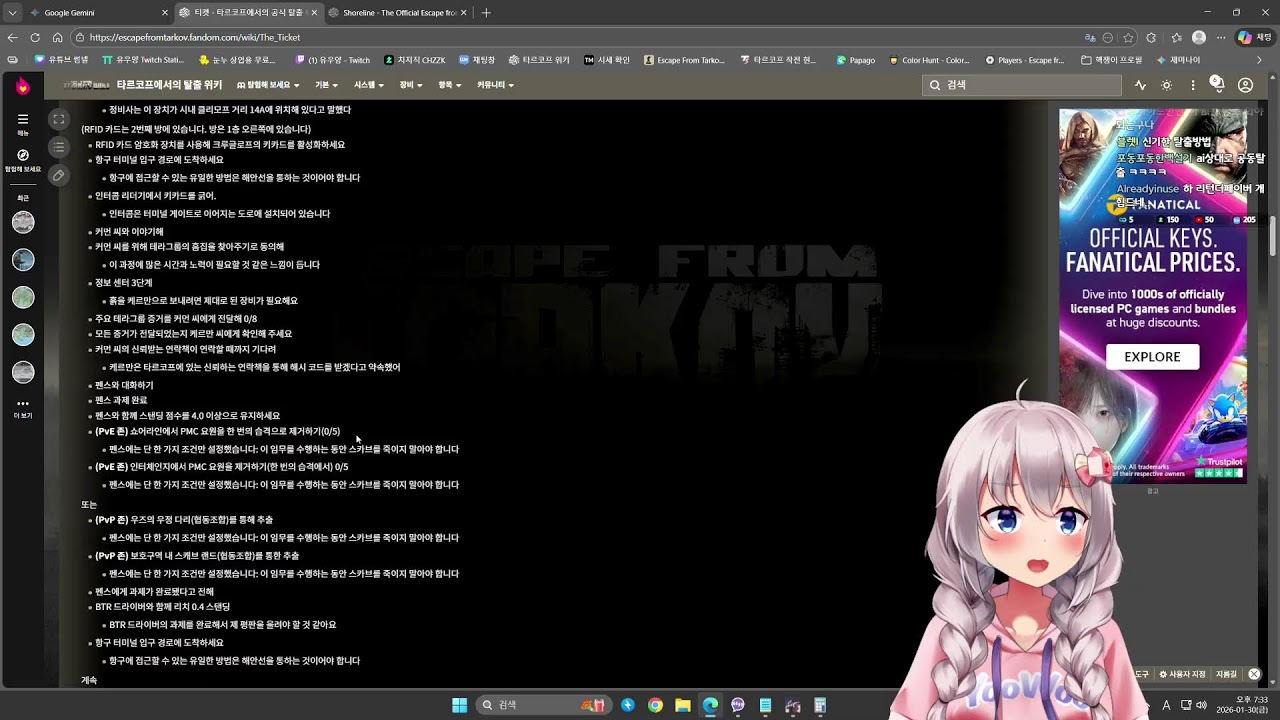Image resolution: width=1280 pixels, height=720 pixels.
Task: Open the vertical three-dot wiki menu
Action: point(1192,85)
